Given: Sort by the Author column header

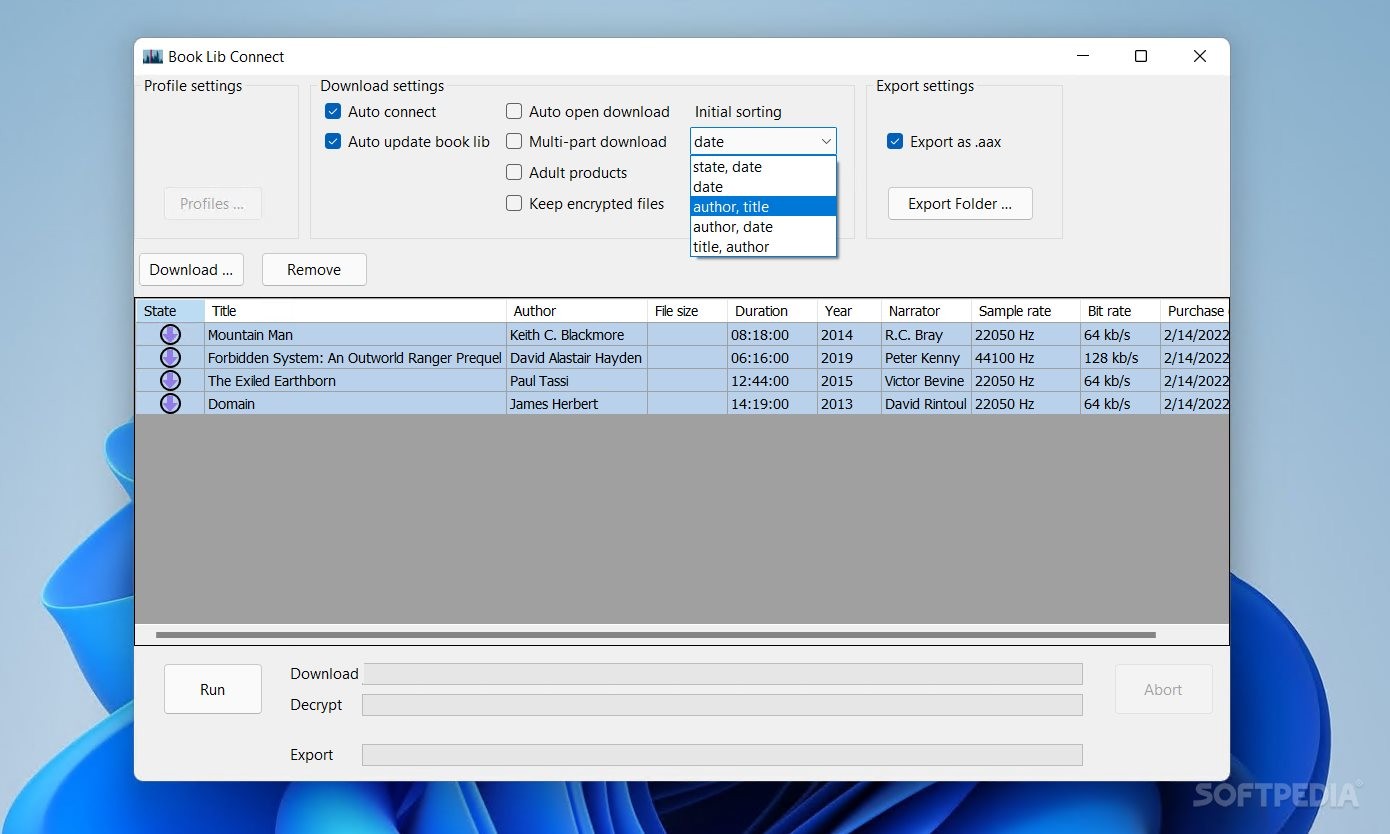Looking at the screenshot, I should 577,311.
